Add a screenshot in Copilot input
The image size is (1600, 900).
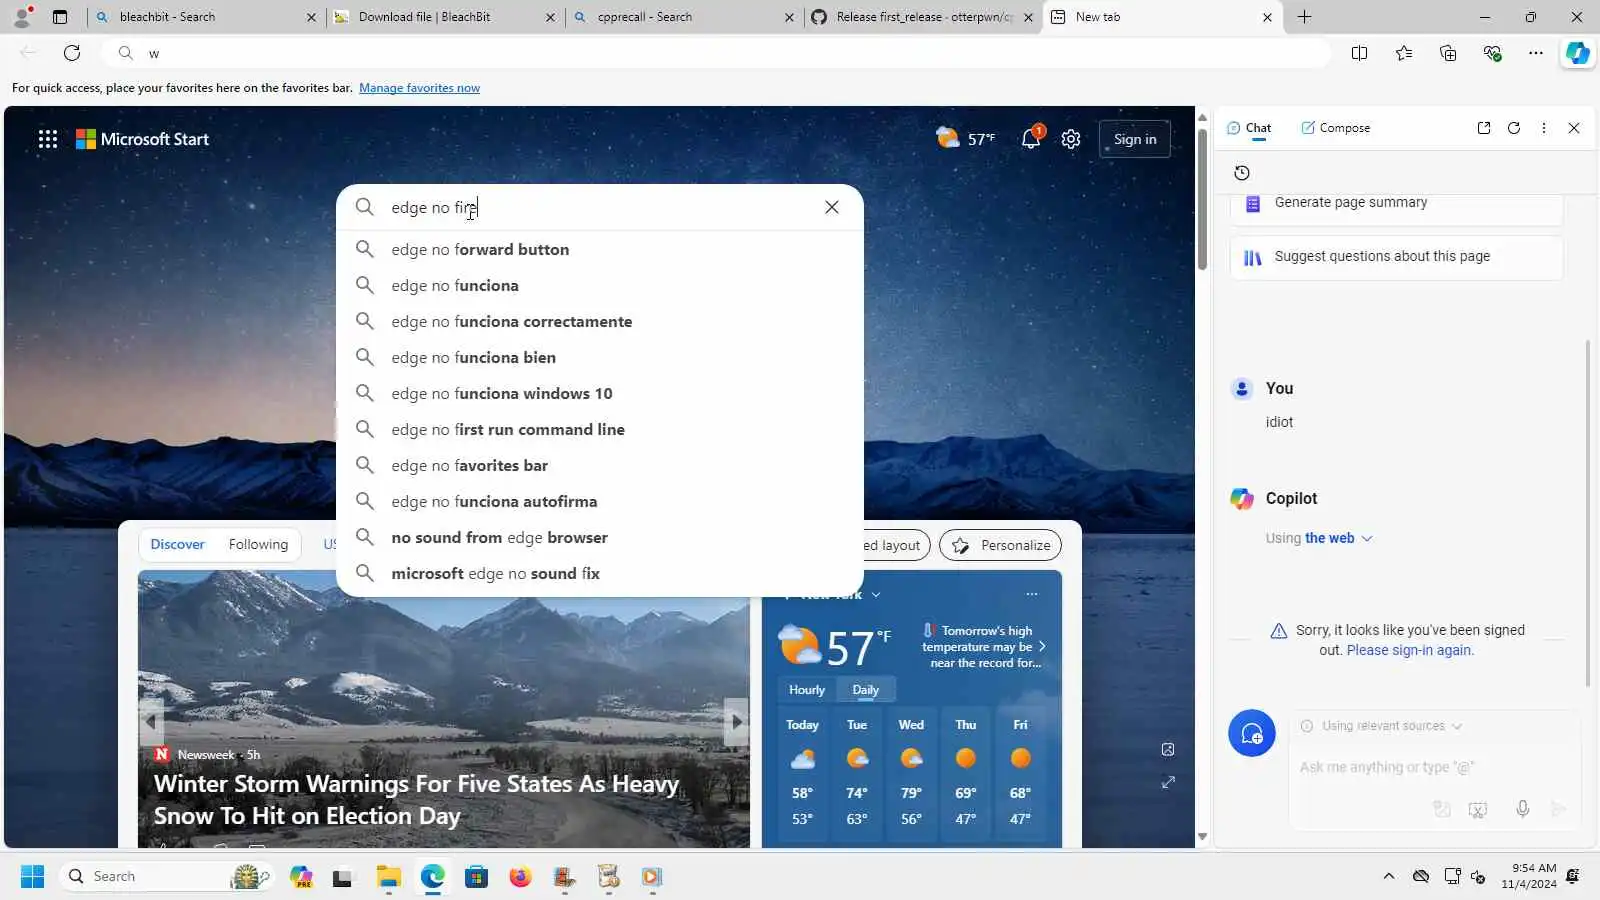point(1478,809)
